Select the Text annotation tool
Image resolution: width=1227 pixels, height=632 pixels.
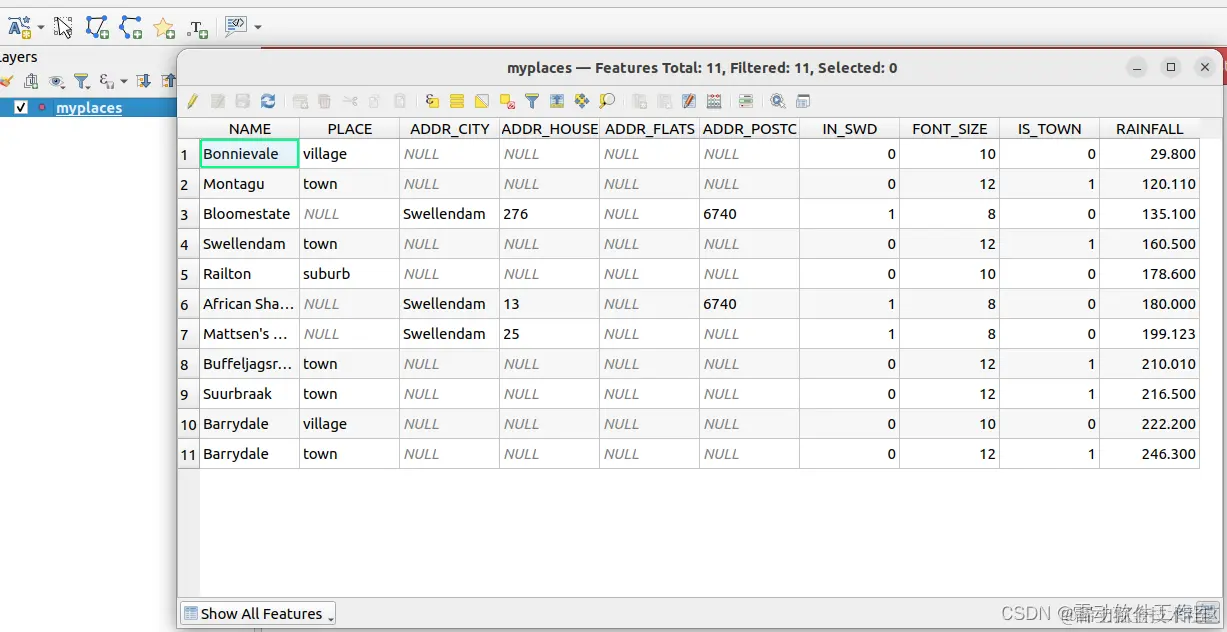(x=198, y=28)
